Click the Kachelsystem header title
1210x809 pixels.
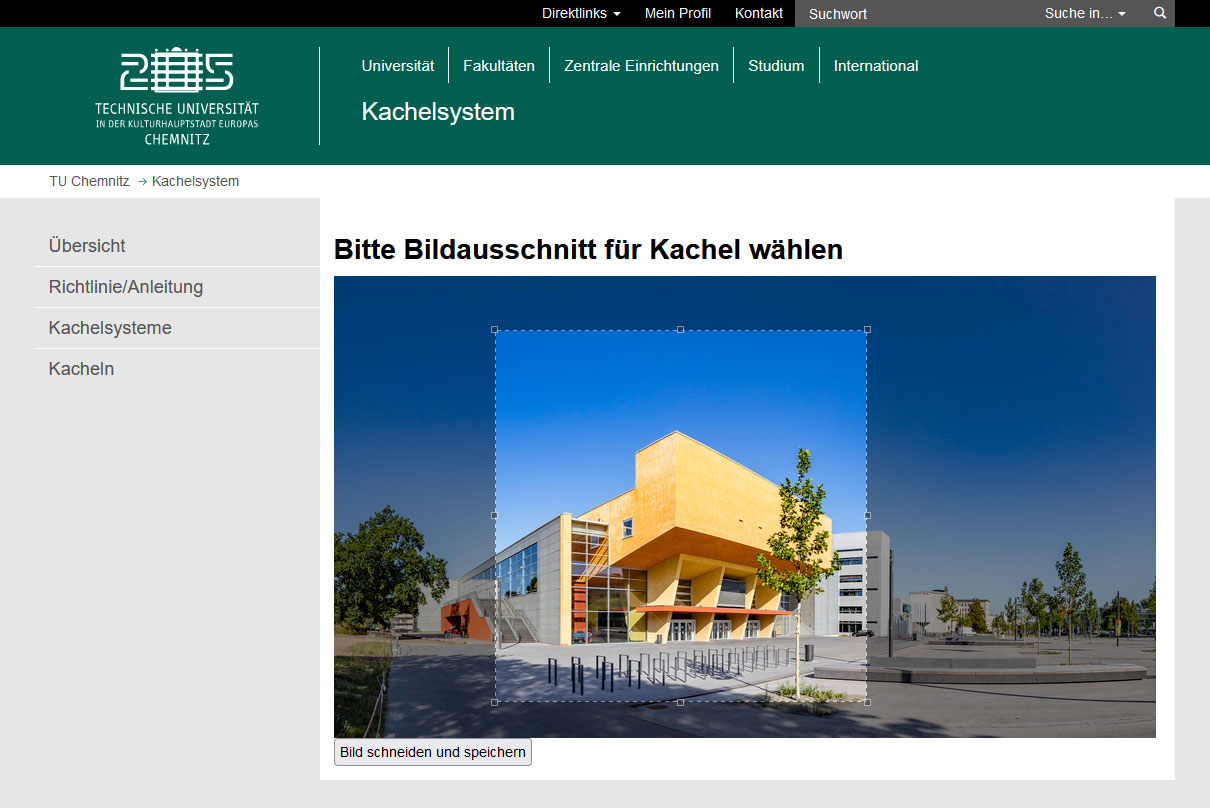click(x=438, y=112)
